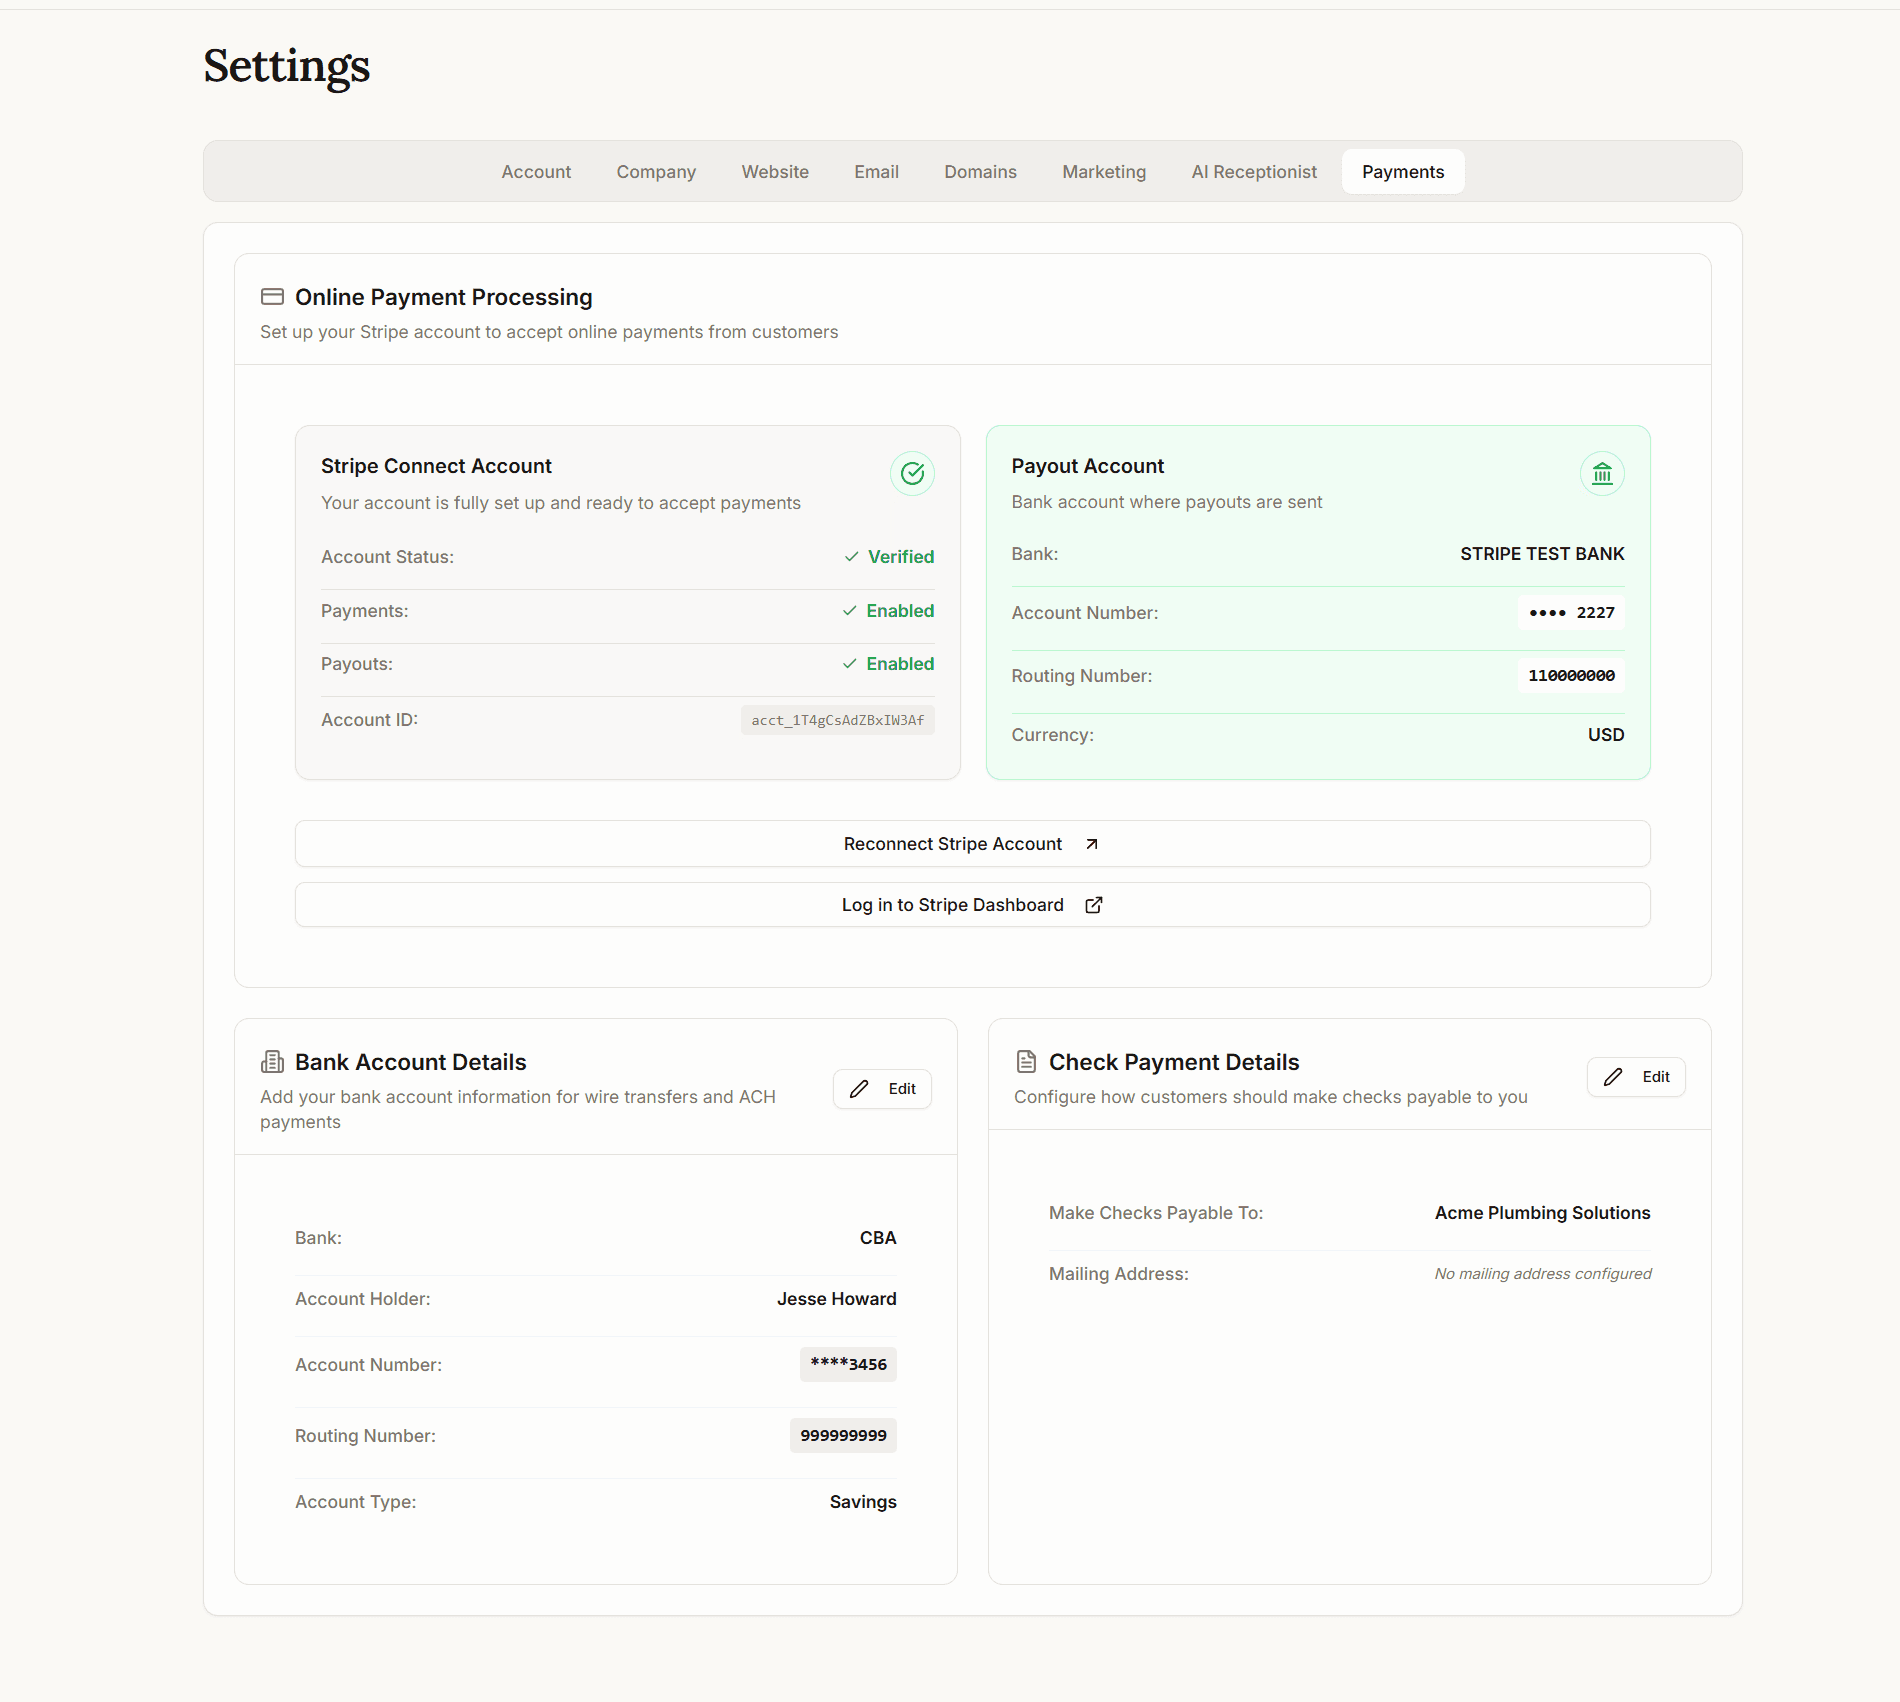
Task: Click the Savings account type value
Action: tap(863, 1502)
